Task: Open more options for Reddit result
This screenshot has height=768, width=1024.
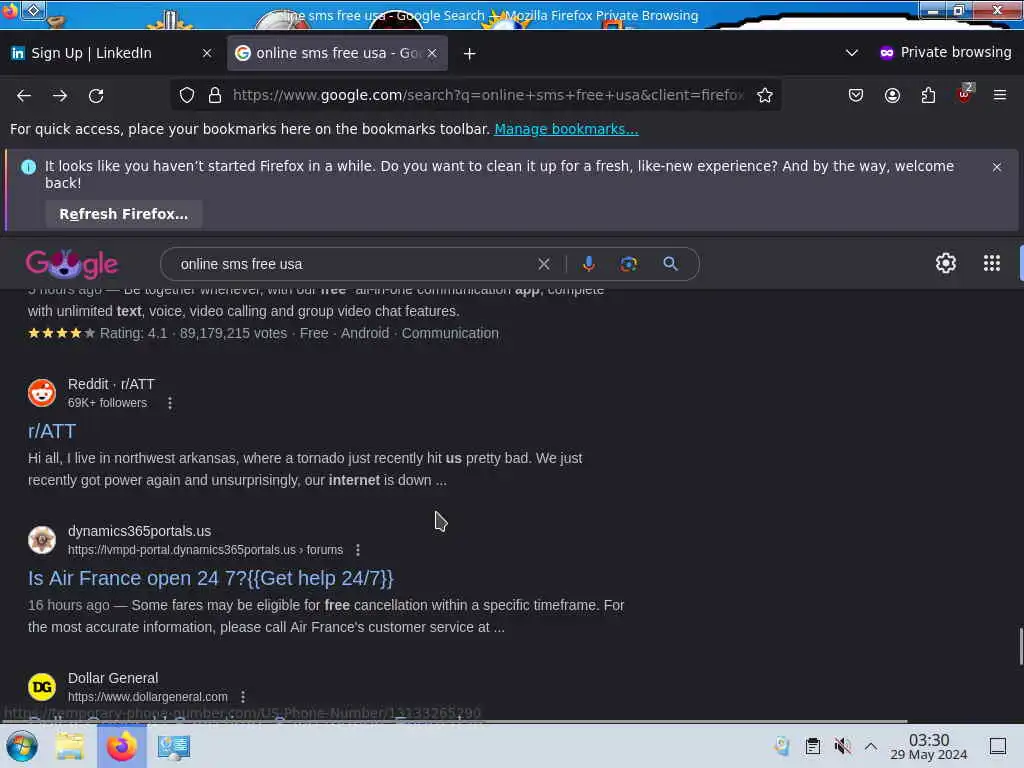Action: (x=170, y=403)
